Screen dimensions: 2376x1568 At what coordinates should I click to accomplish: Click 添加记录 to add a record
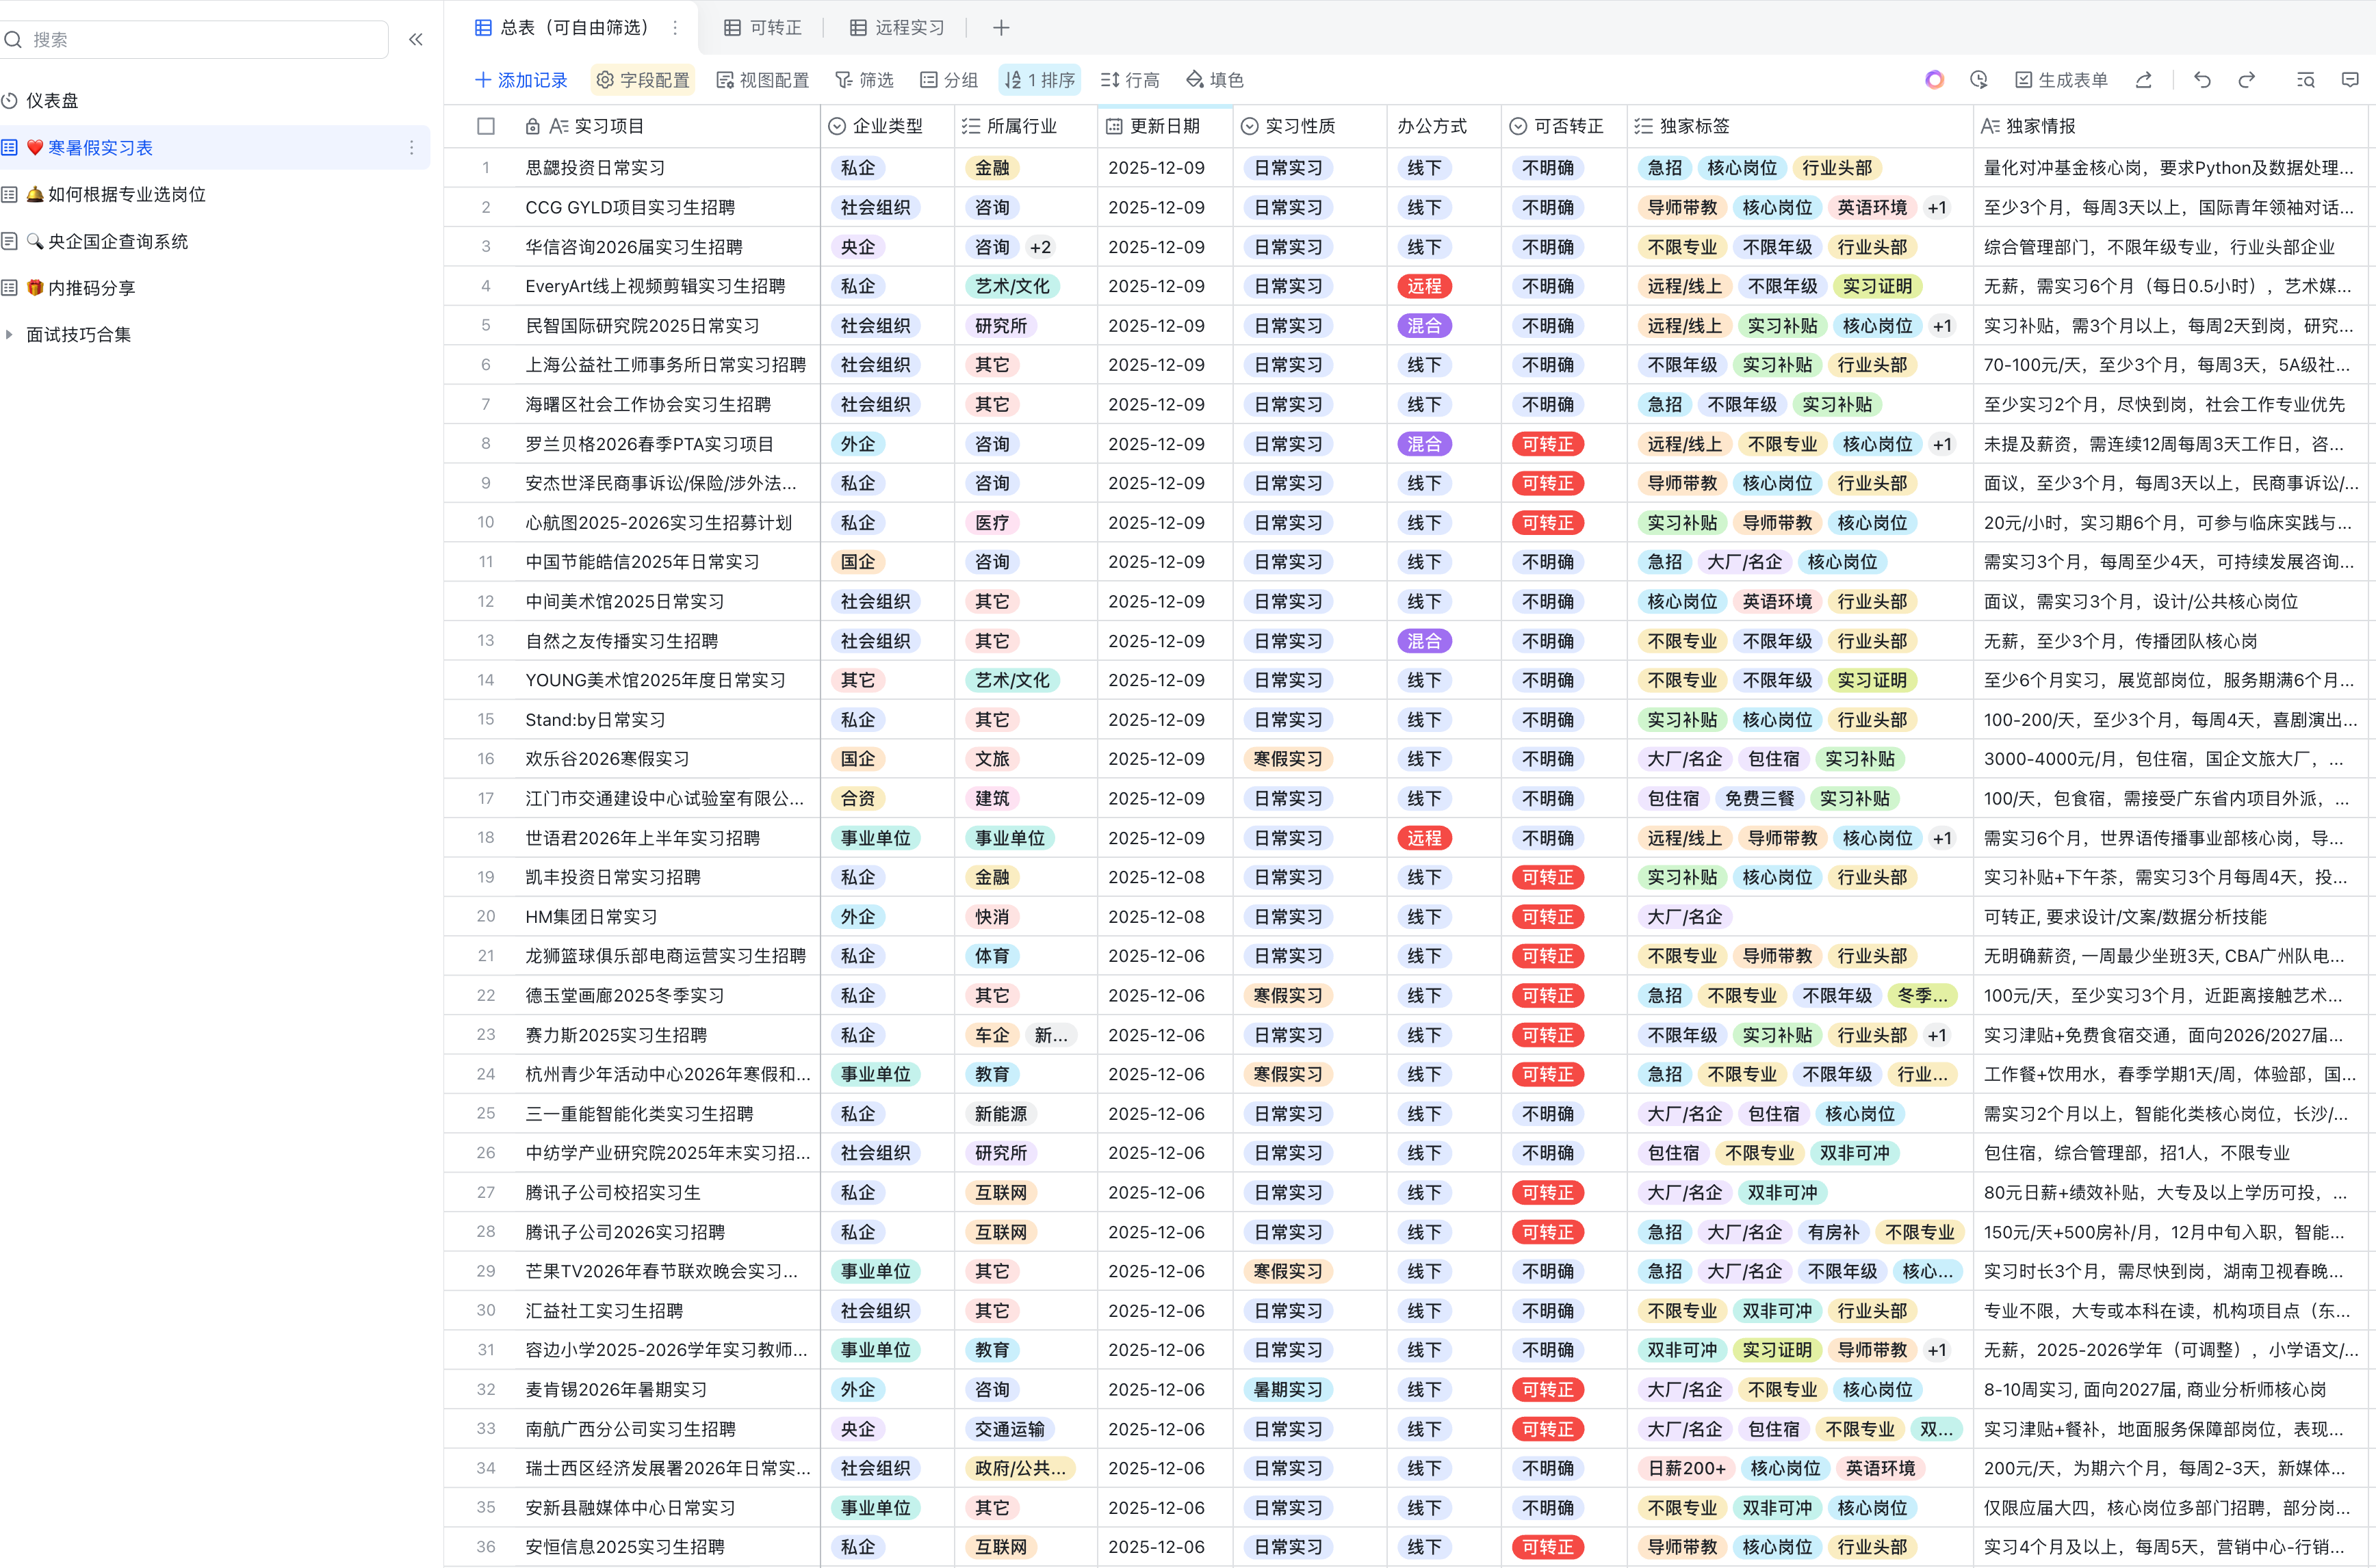click(521, 80)
